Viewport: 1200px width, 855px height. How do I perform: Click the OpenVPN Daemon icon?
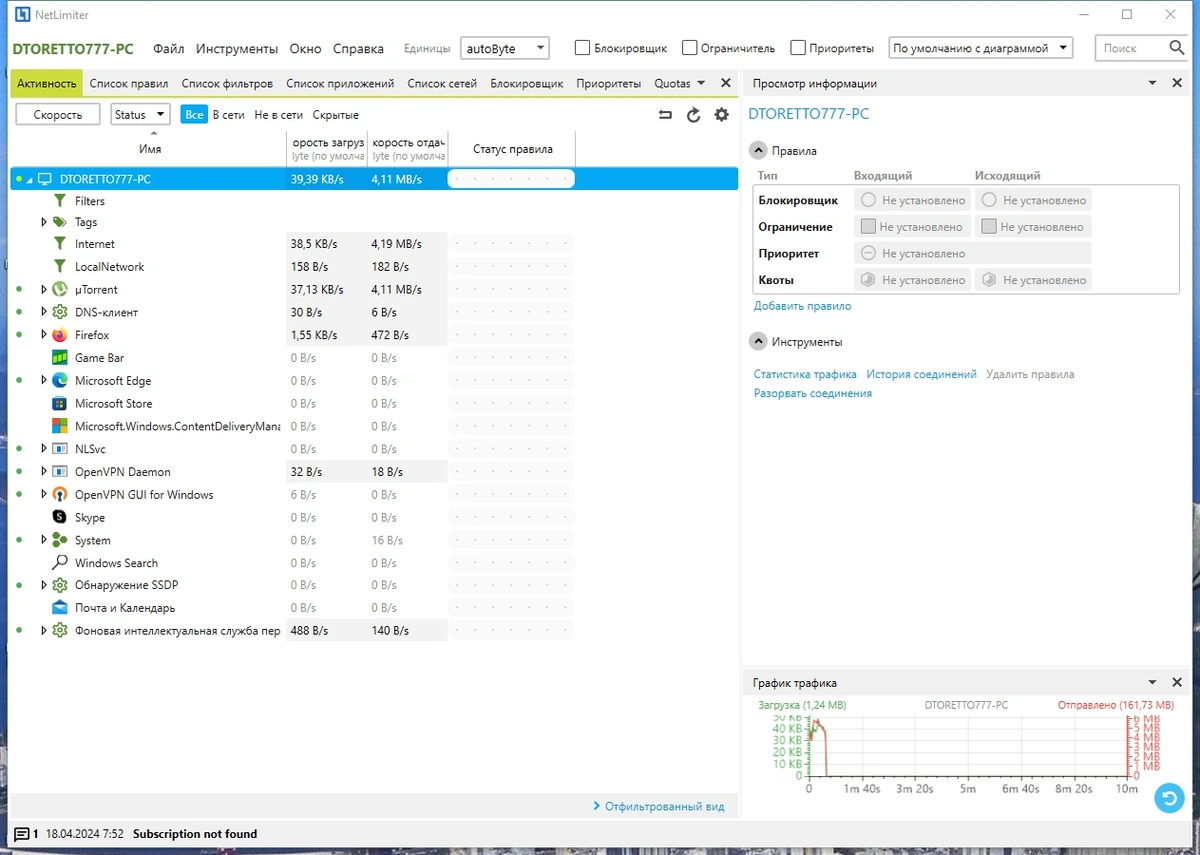click(x=59, y=472)
